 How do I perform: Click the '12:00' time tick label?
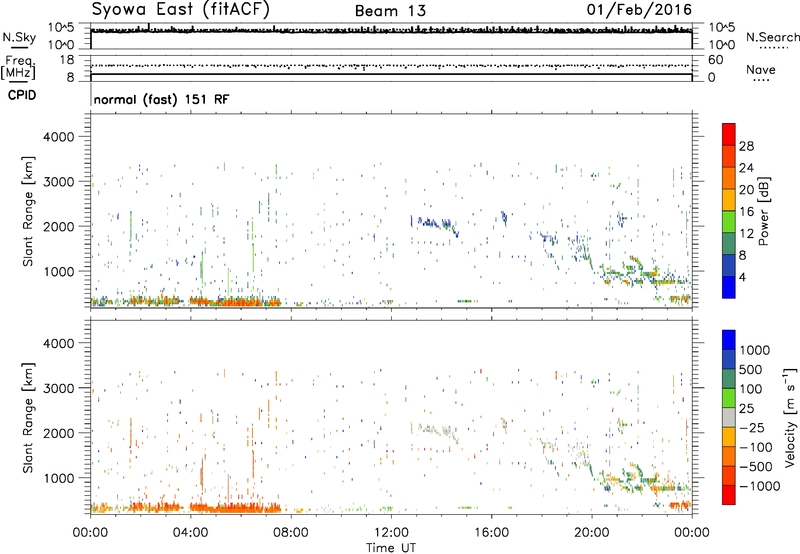click(x=391, y=533)
